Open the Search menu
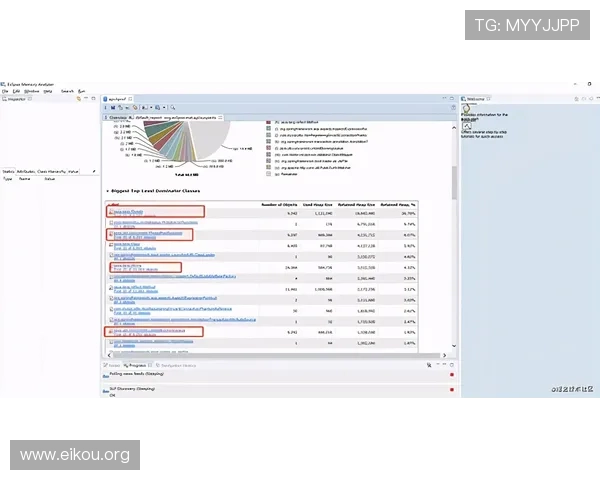This screenshot has width=600, height=480. [x=67, y=91]
